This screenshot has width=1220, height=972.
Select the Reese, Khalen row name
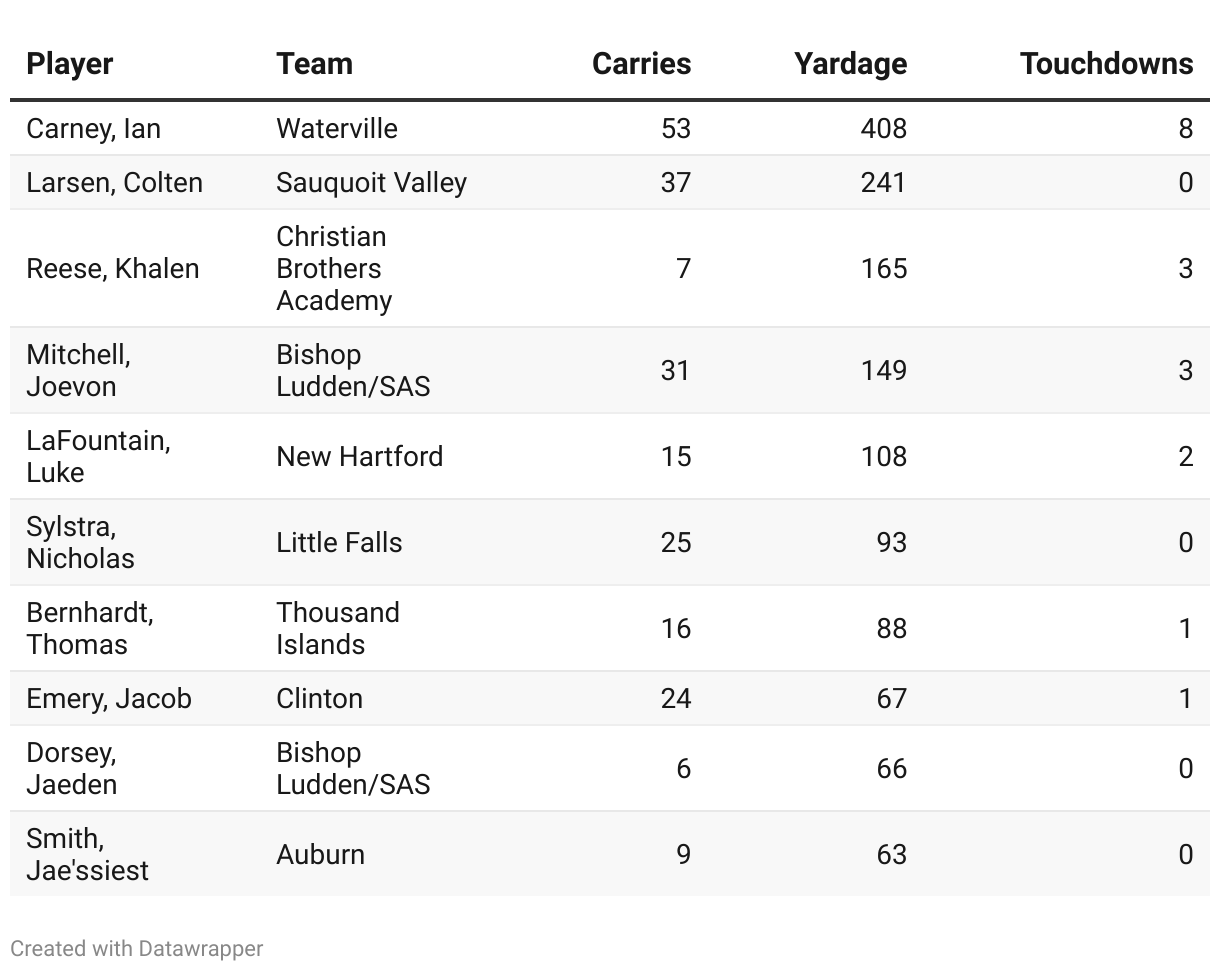[x=113, y=269]
